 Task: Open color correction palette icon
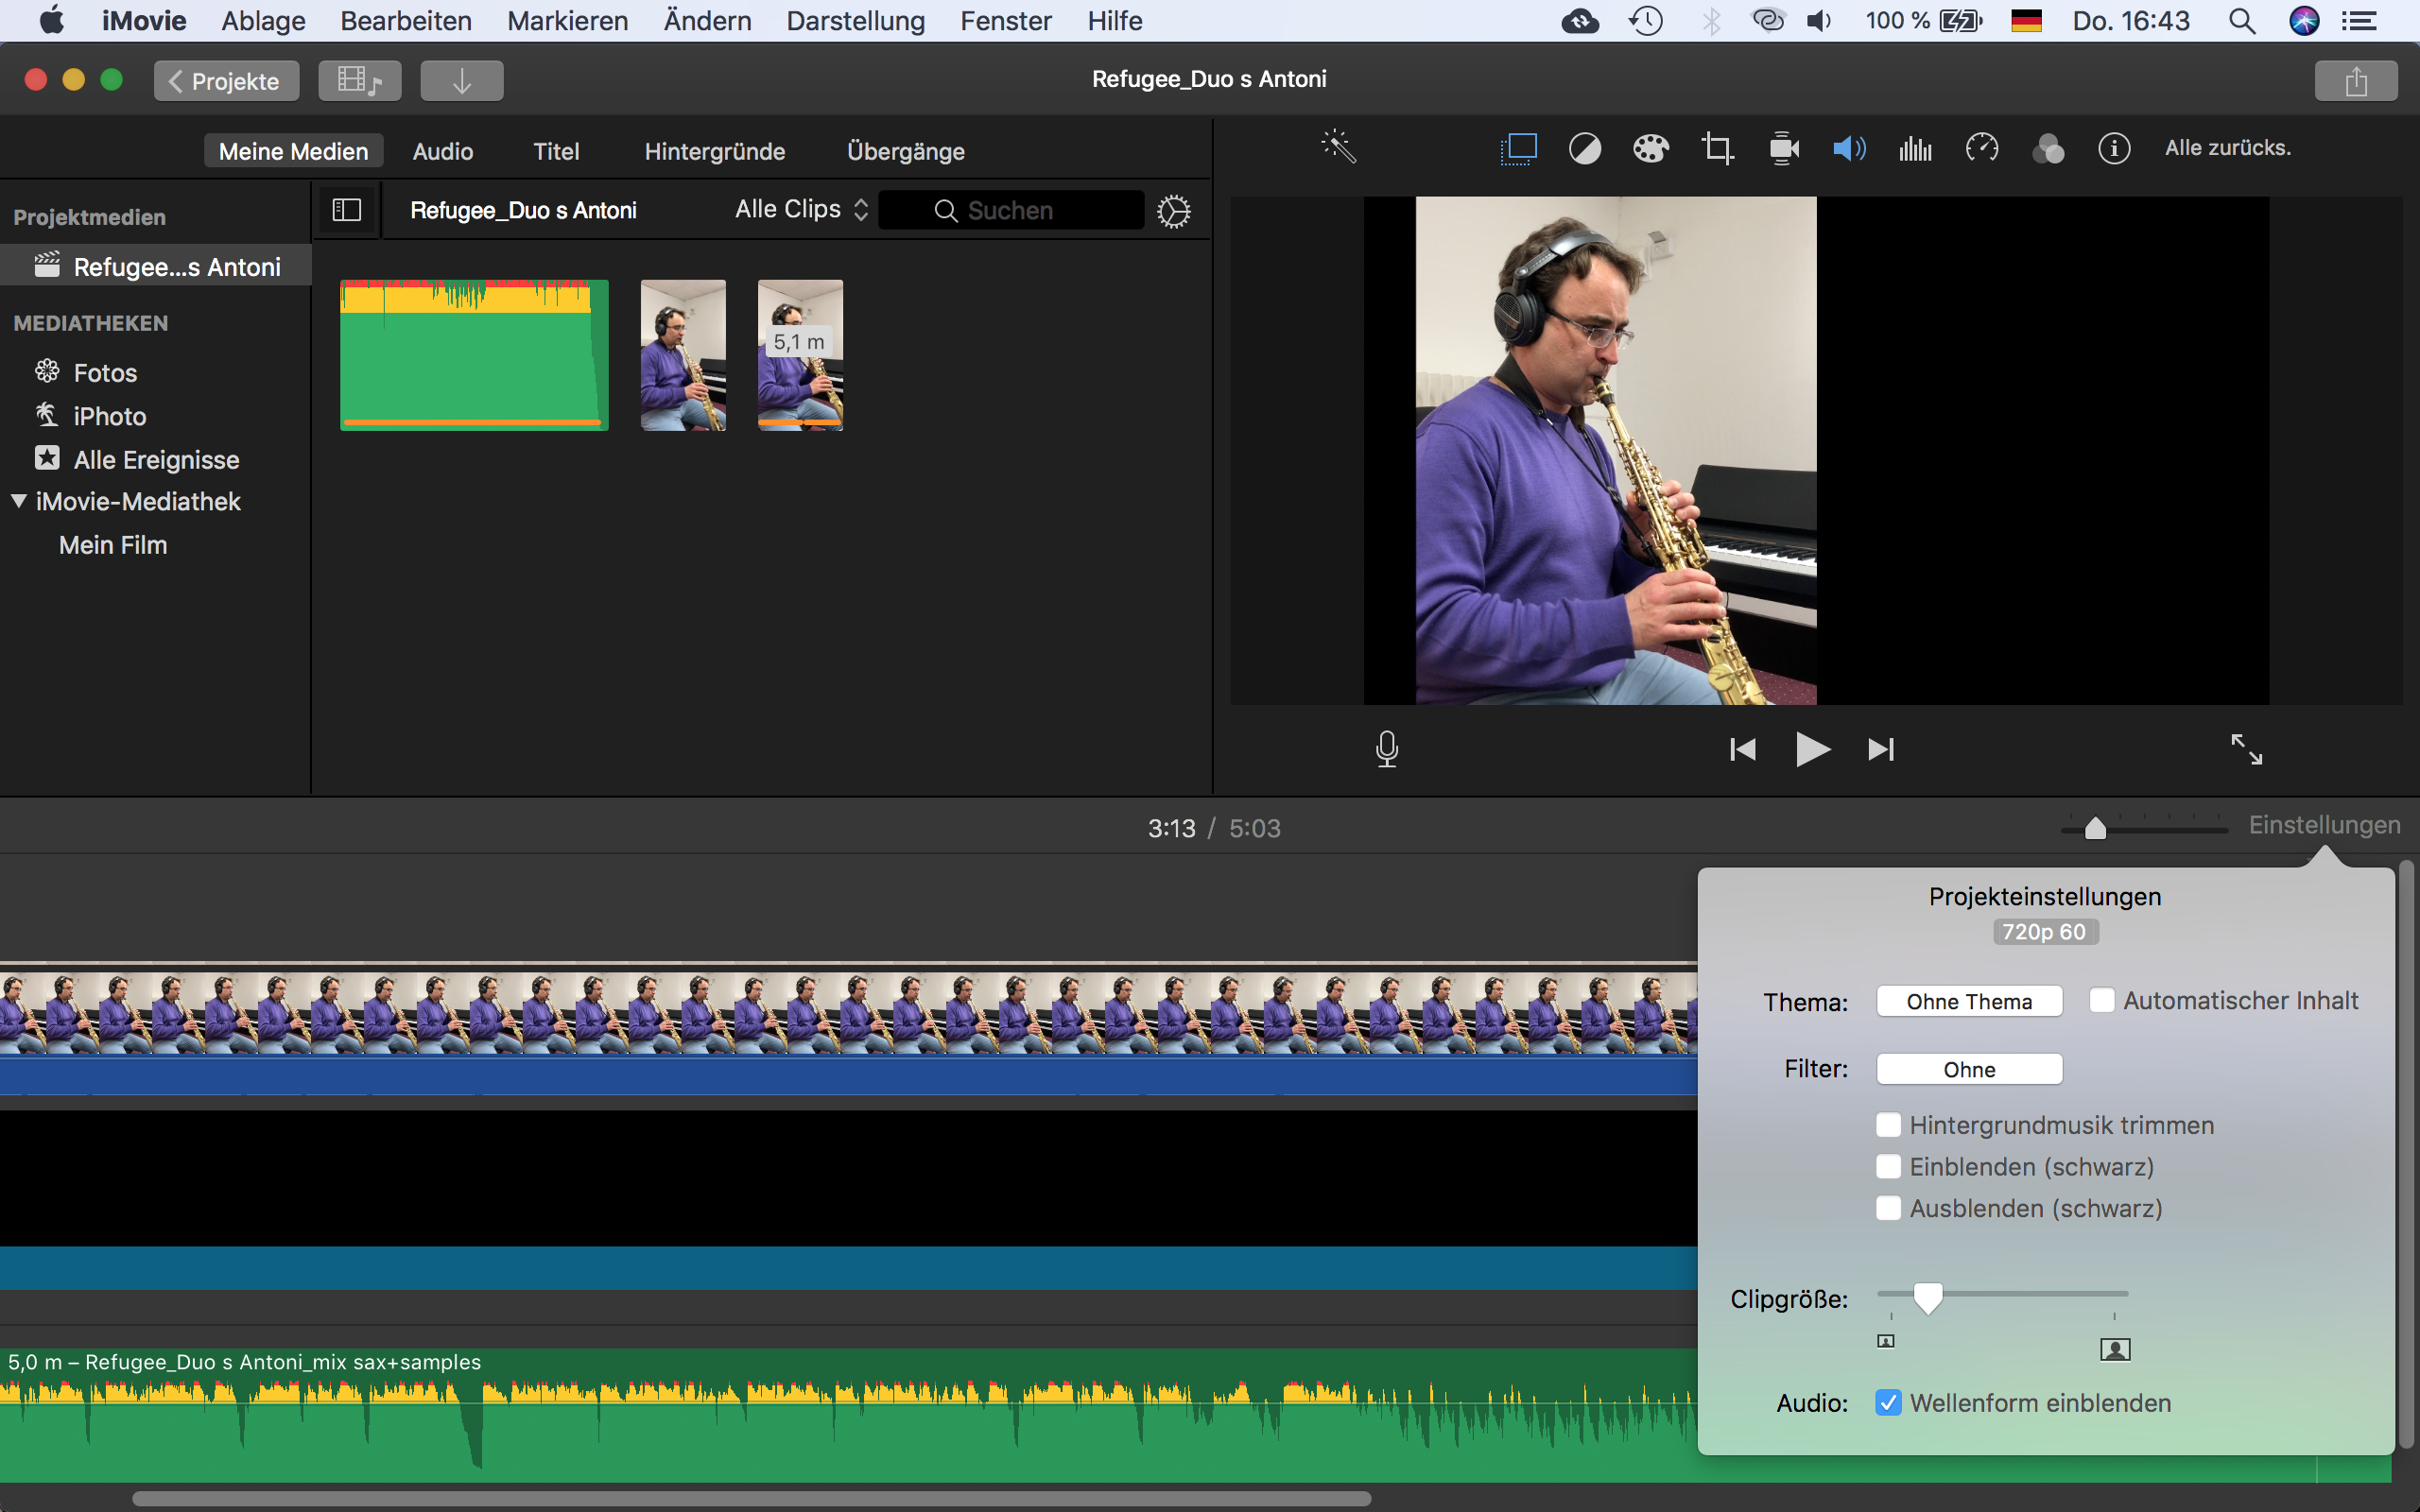click(1650, 149)
